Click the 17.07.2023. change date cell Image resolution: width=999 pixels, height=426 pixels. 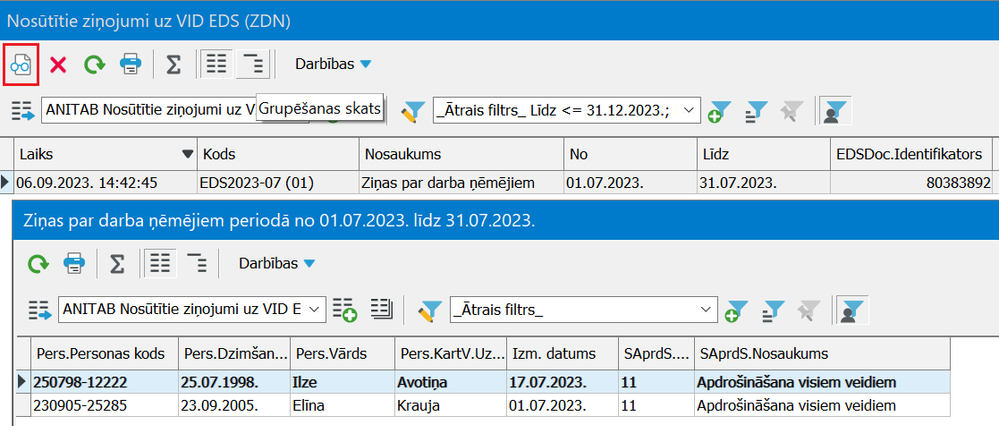point(563,383)
